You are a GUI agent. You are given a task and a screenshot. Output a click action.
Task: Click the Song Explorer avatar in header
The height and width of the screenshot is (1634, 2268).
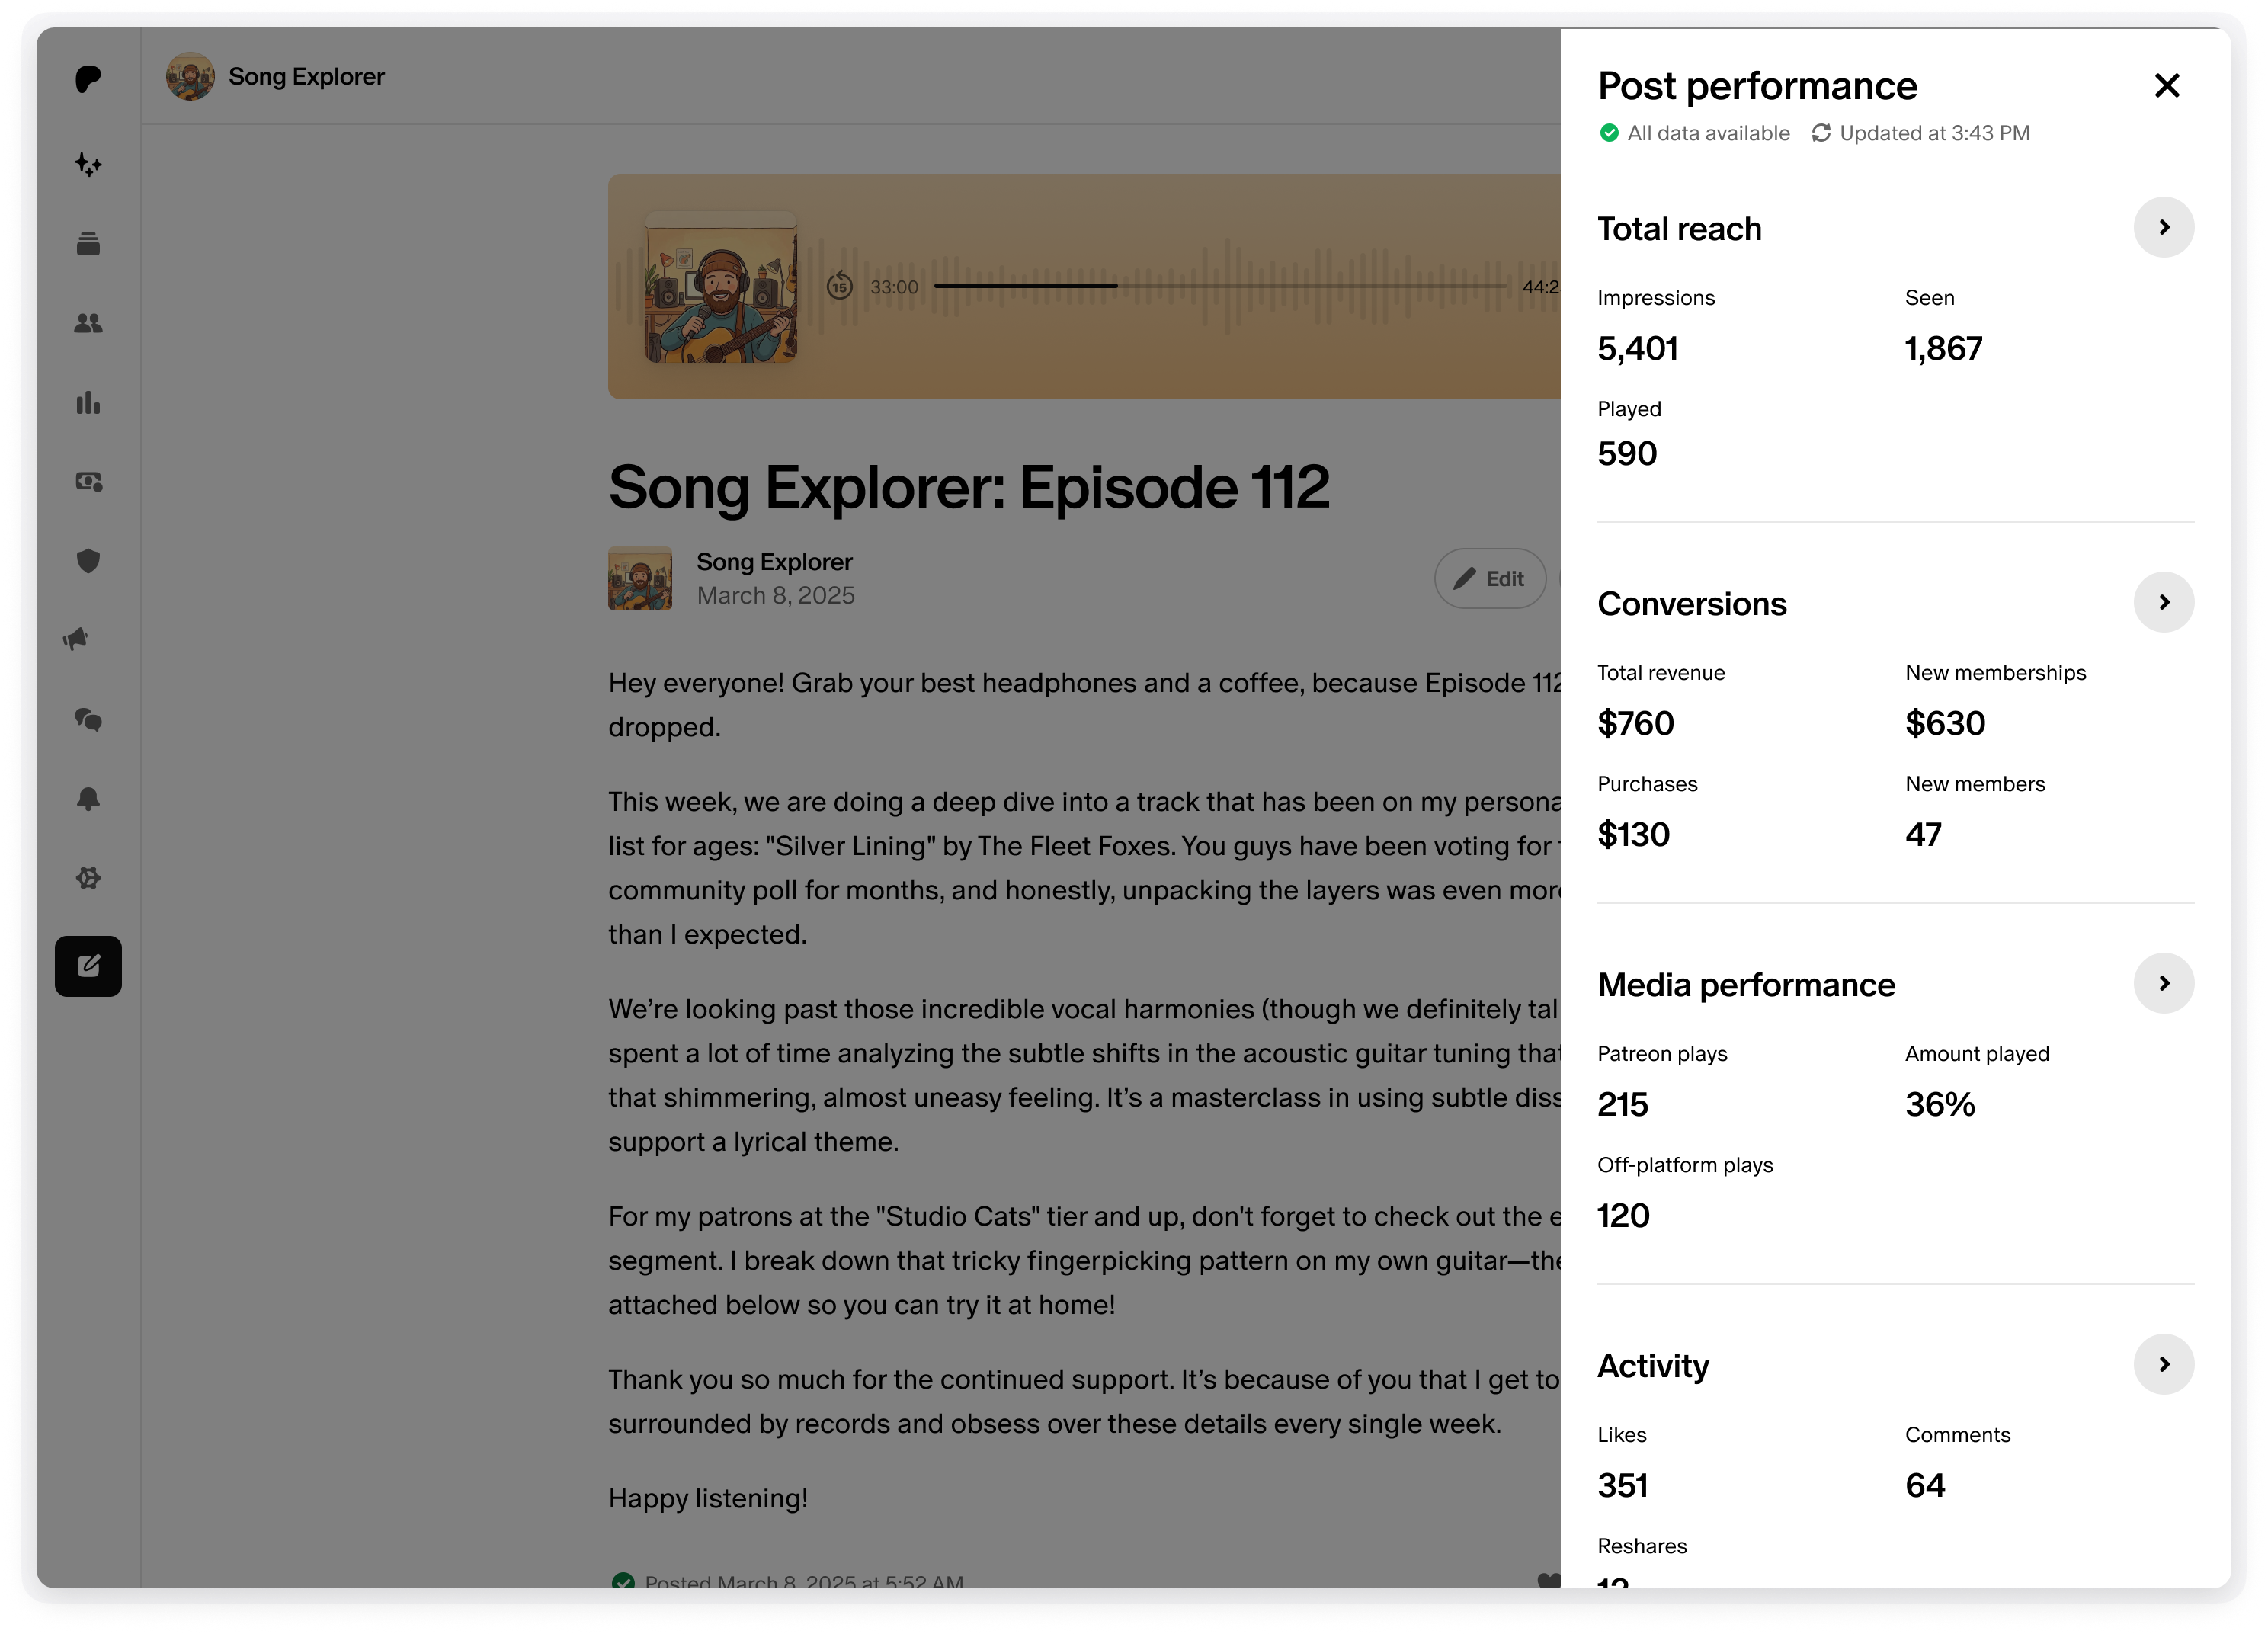point(190,76)
